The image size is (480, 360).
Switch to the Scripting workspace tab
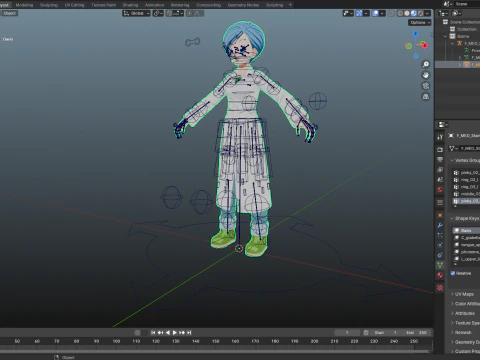(x=274, y=5)
